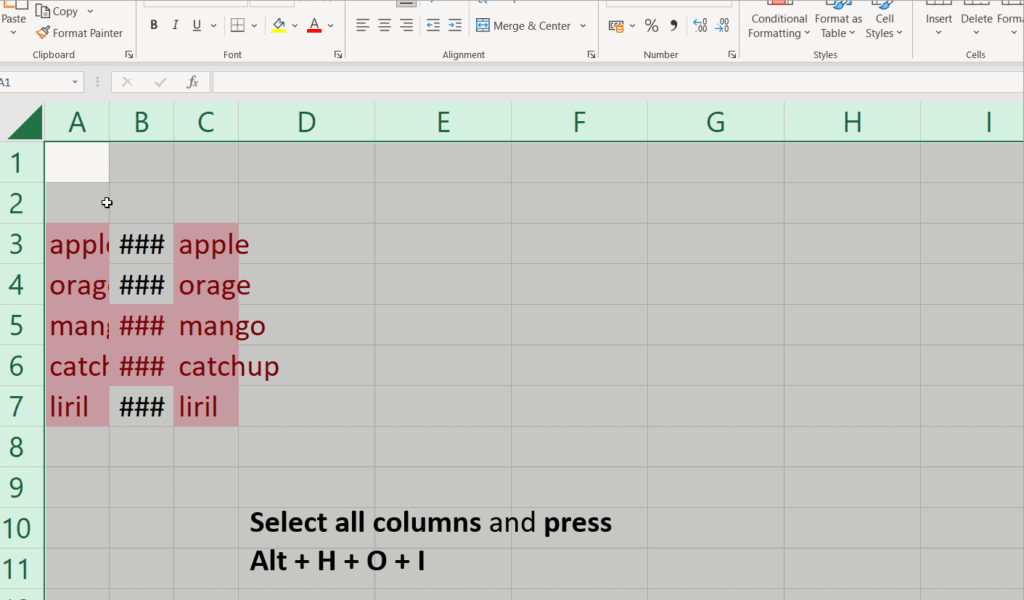This screenshot has height=600, width=1024.
Task: Click the Increase Decimal icon
Action: coord(699,25)
